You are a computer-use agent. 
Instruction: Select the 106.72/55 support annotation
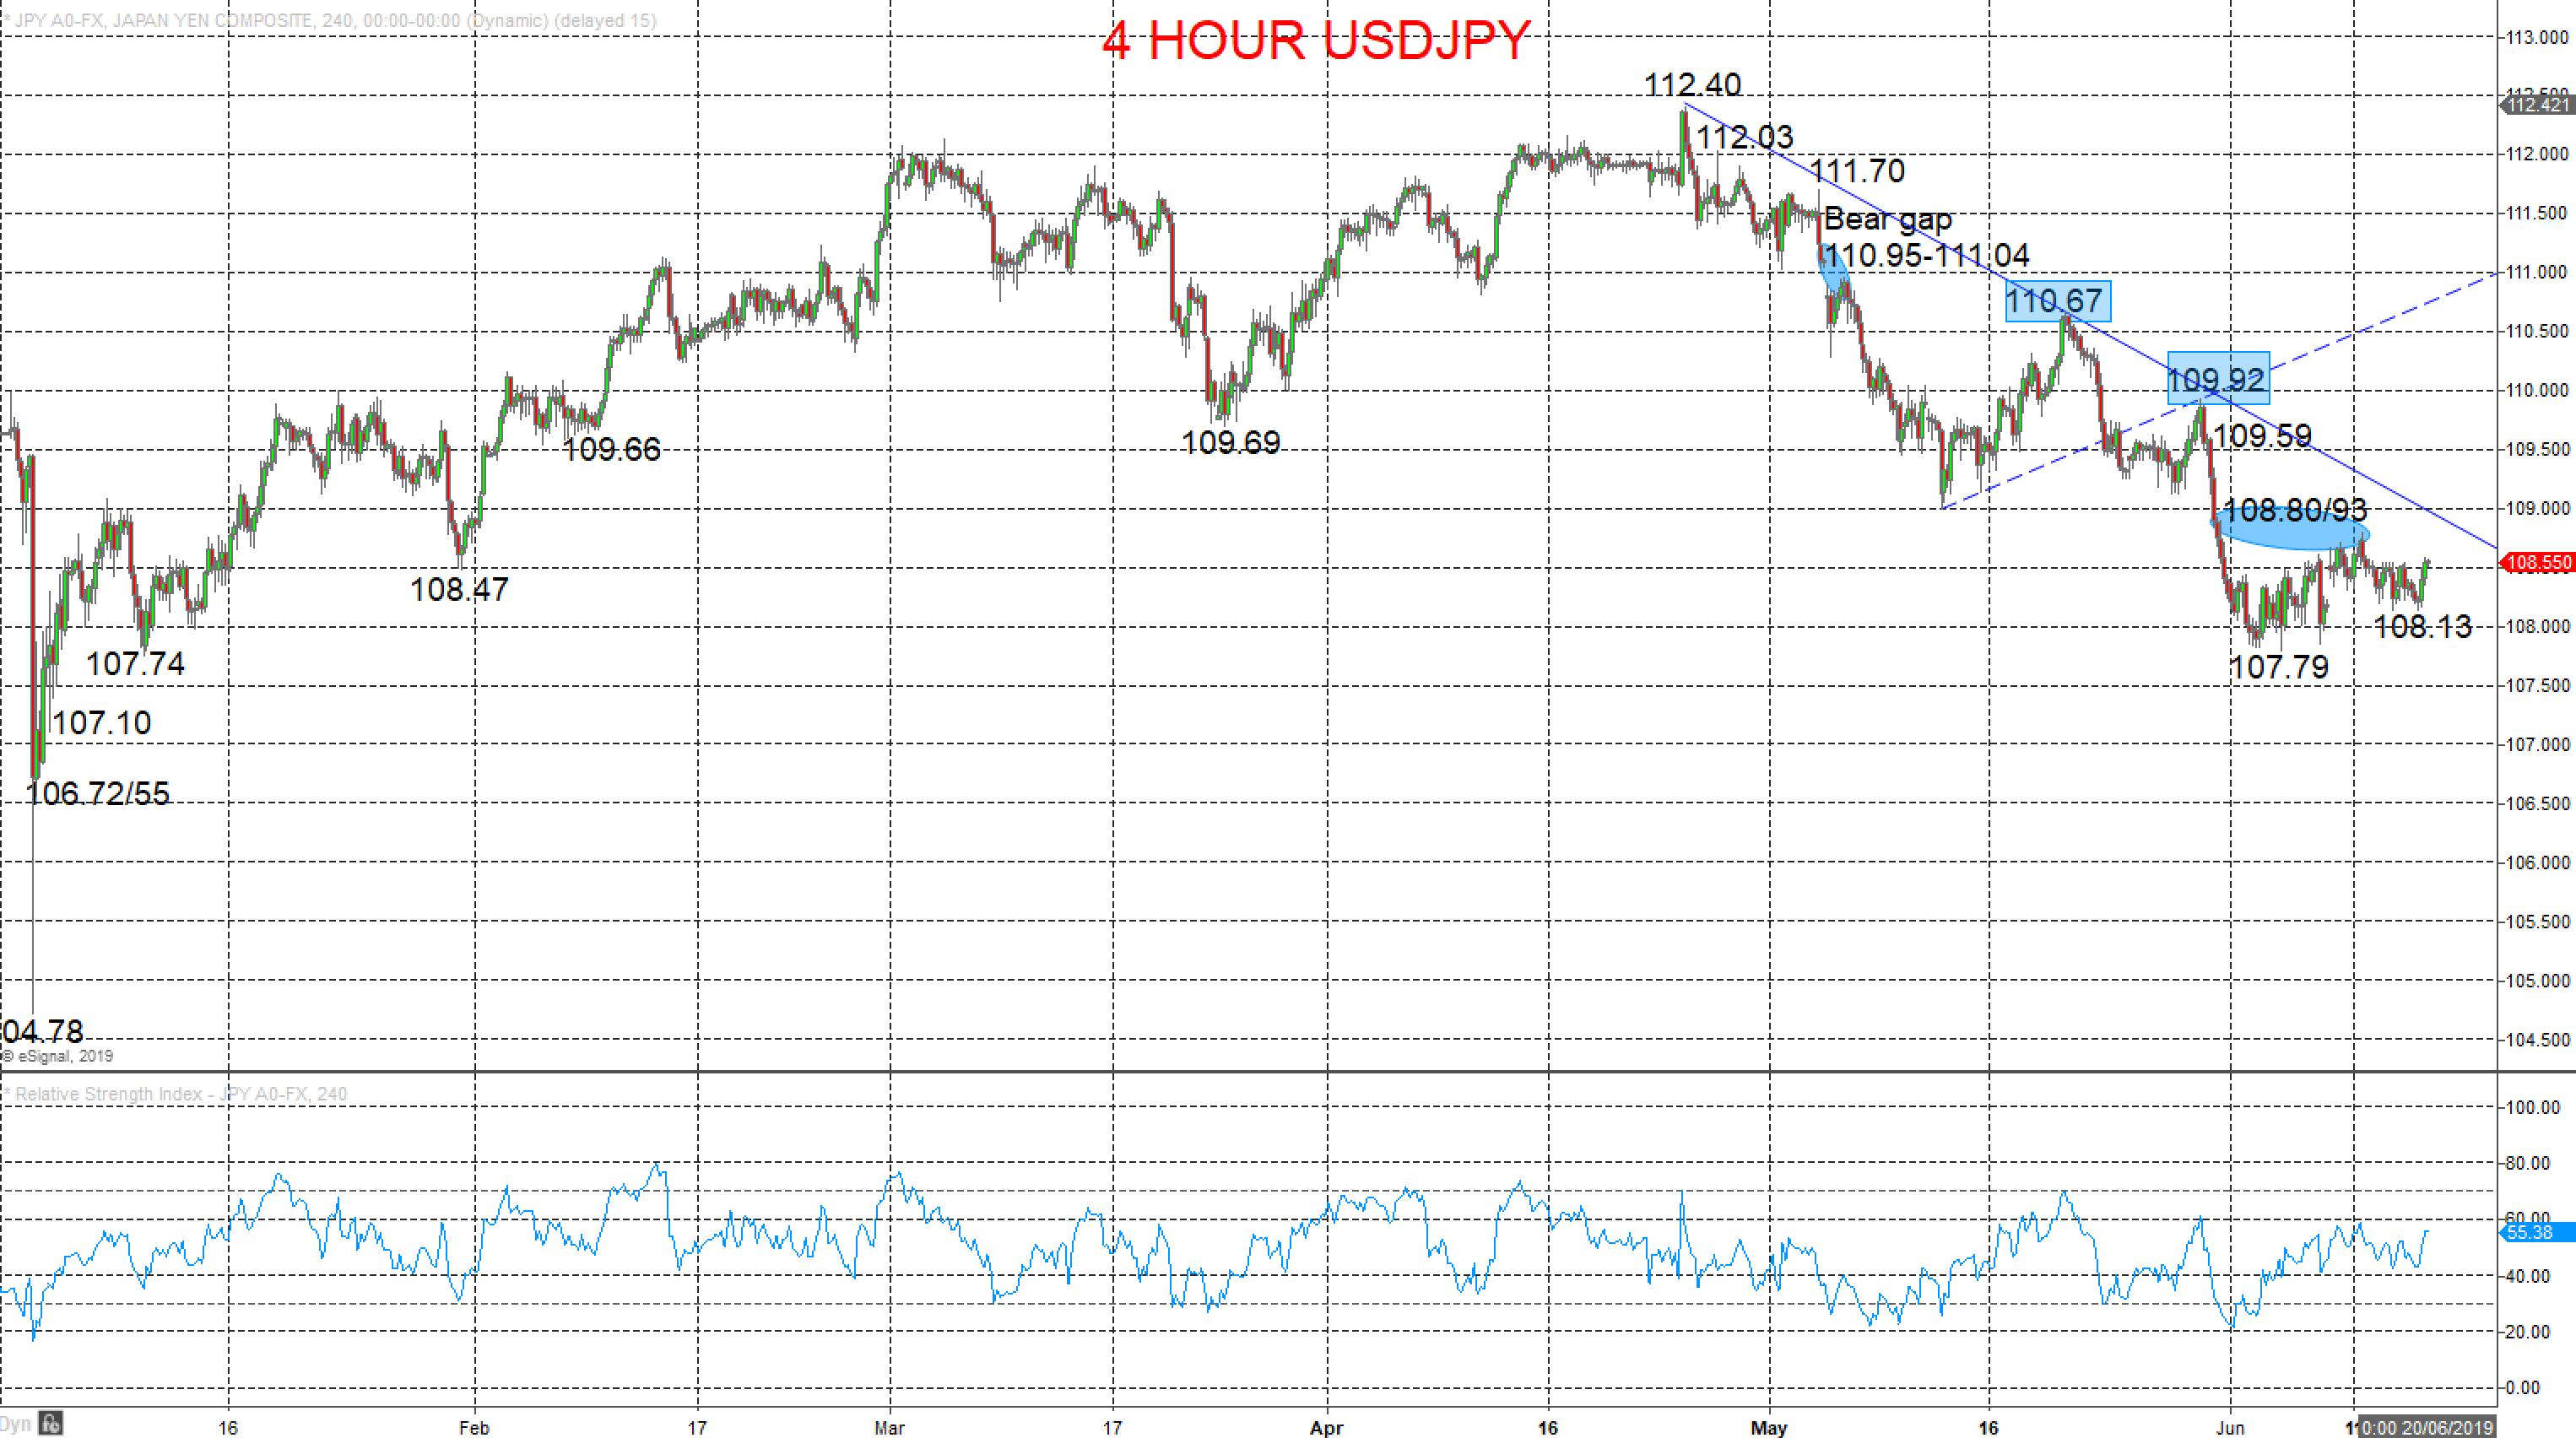click(97, 794)
